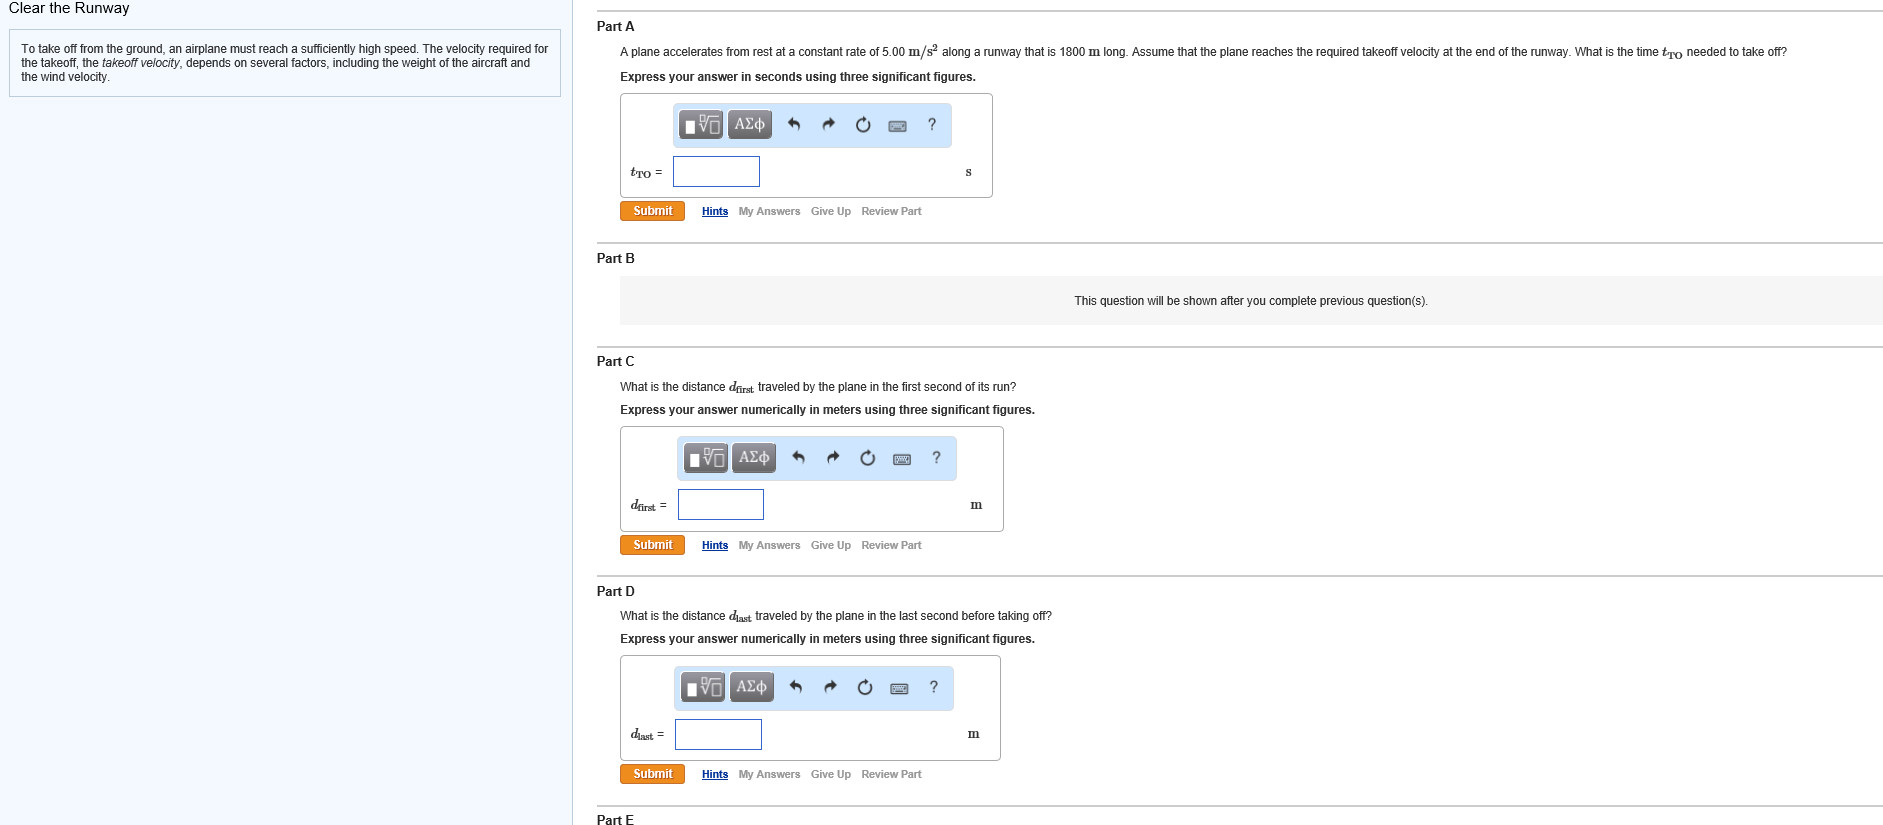Reset the Part C answer field
This screenshot has width=1883, height=825.
[867, 458]
